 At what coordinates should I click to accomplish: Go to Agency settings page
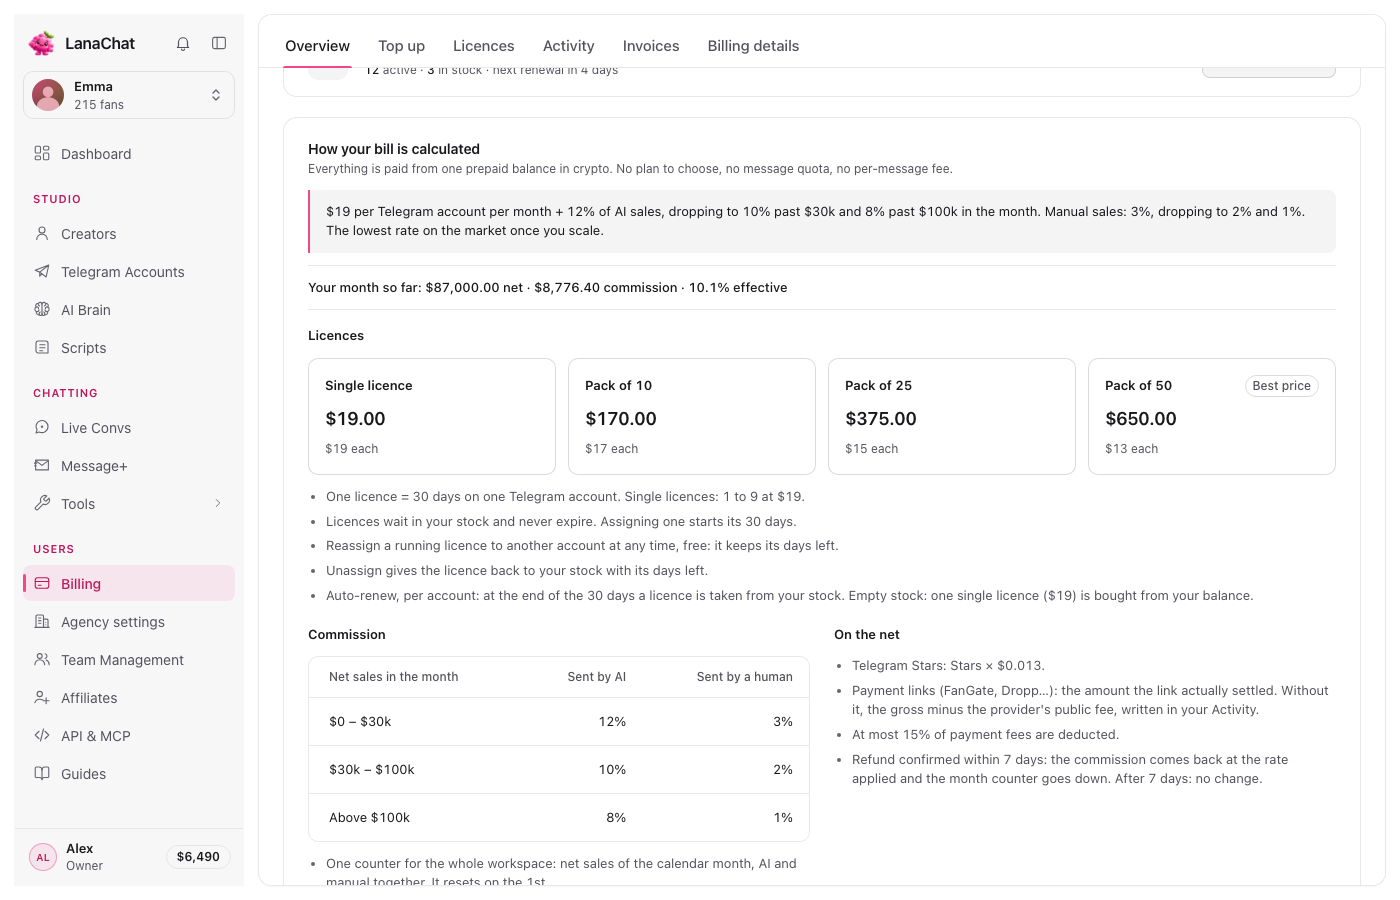pyautogui.click(x=129, y=622)
